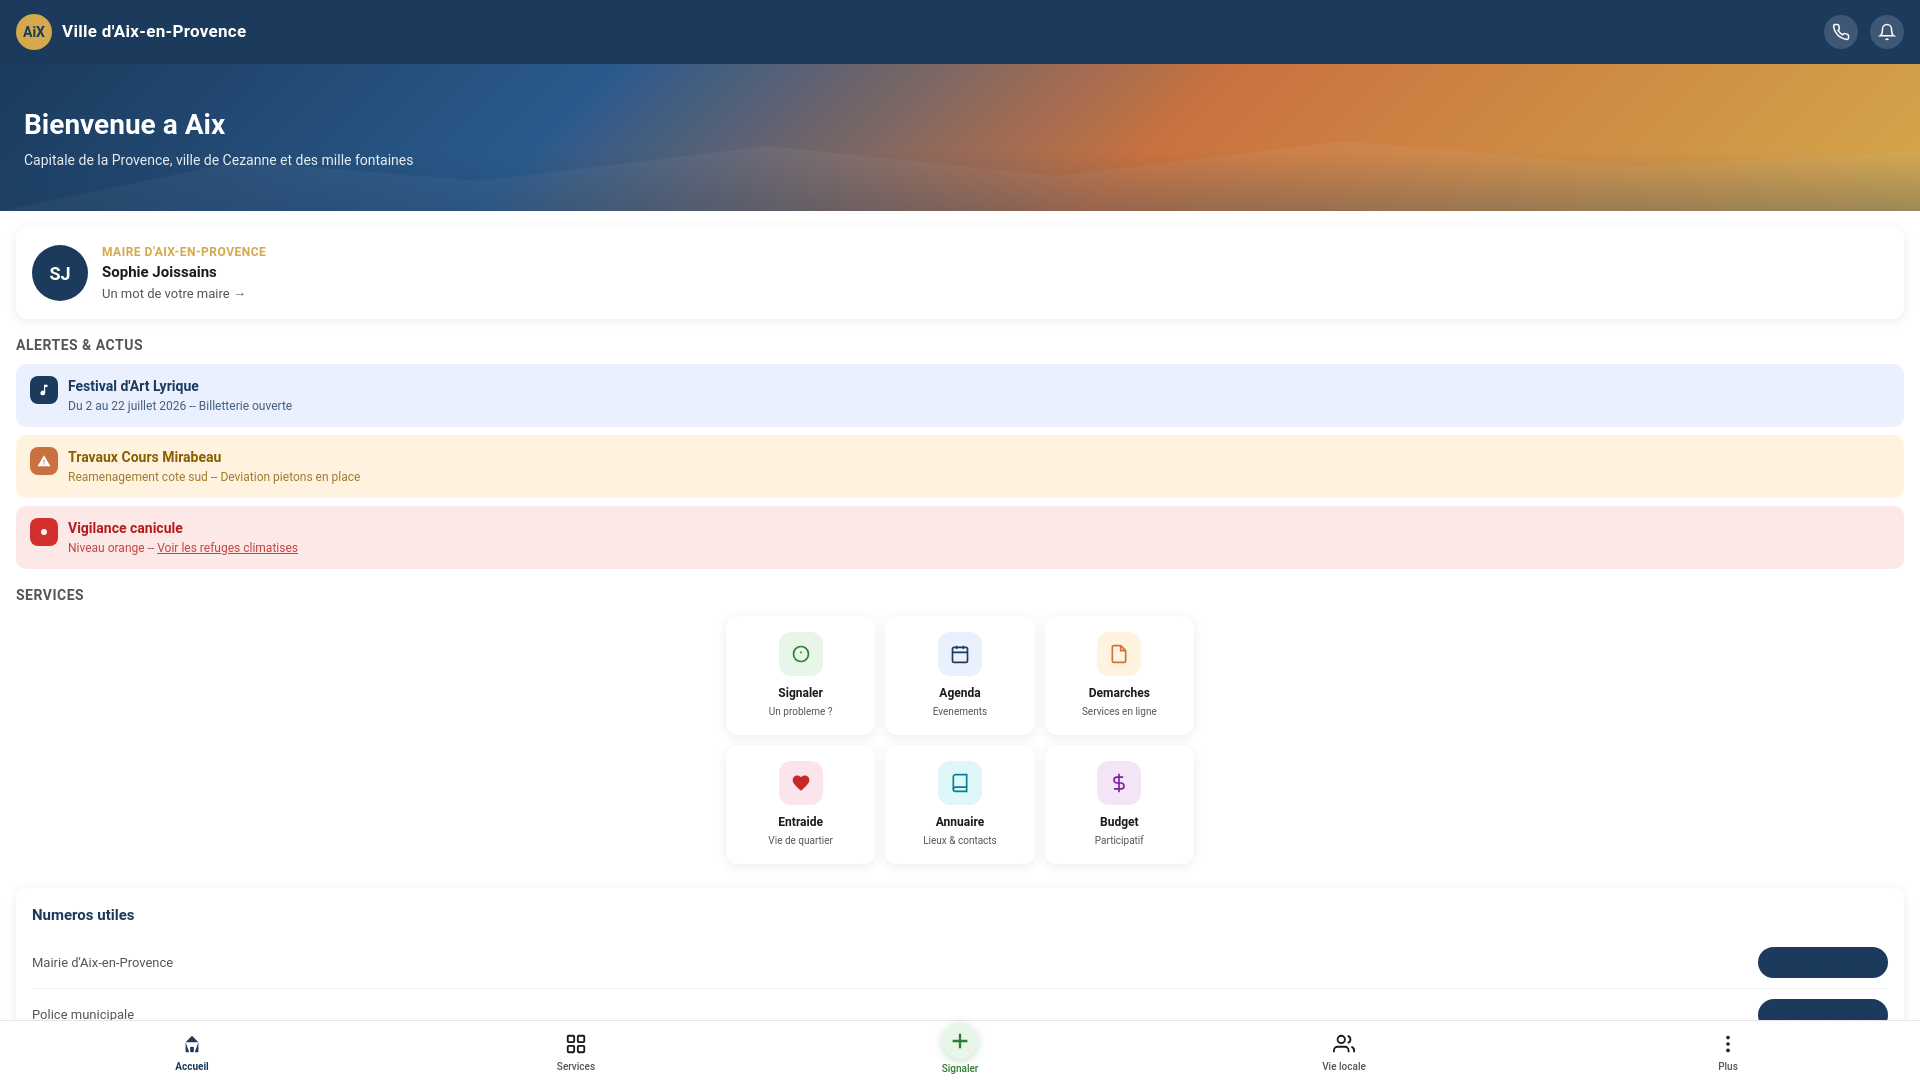Click 'Niveau orange' alert text

pyautogui.click(x=106, y=548)
